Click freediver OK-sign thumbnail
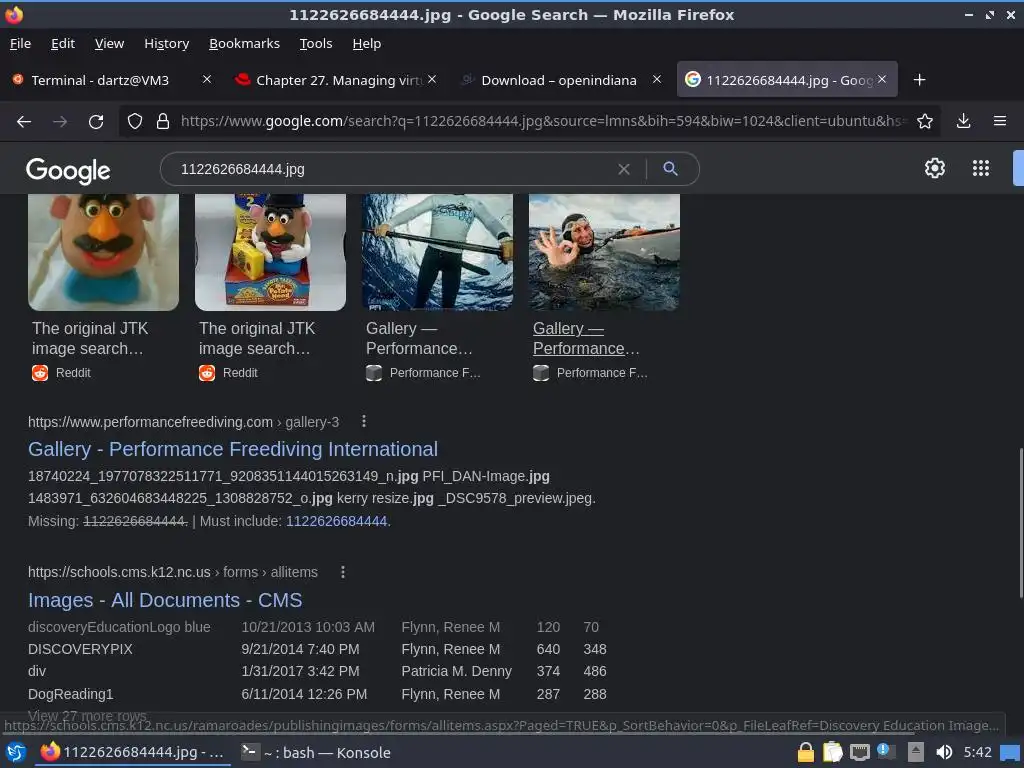Screen dimensions: 1024x768 tap(604, 252)
